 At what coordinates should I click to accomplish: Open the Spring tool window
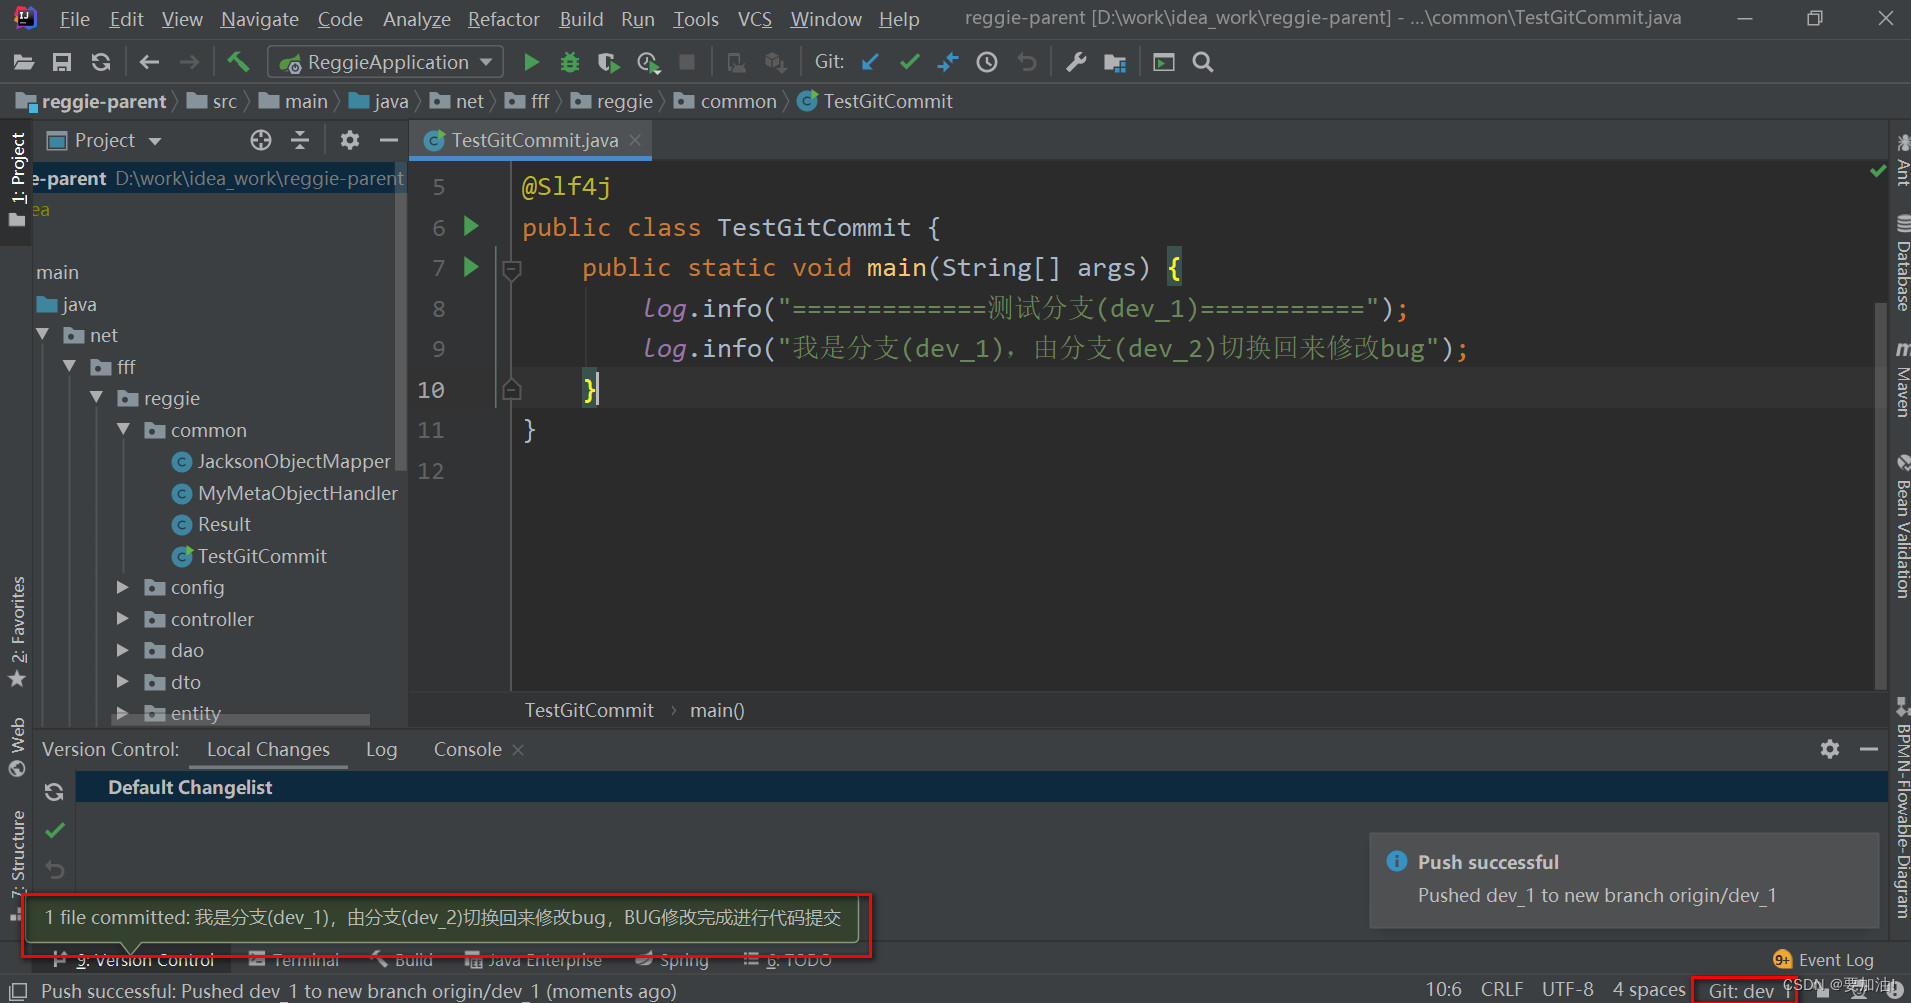pyautogui.click(x=672, y=960)
